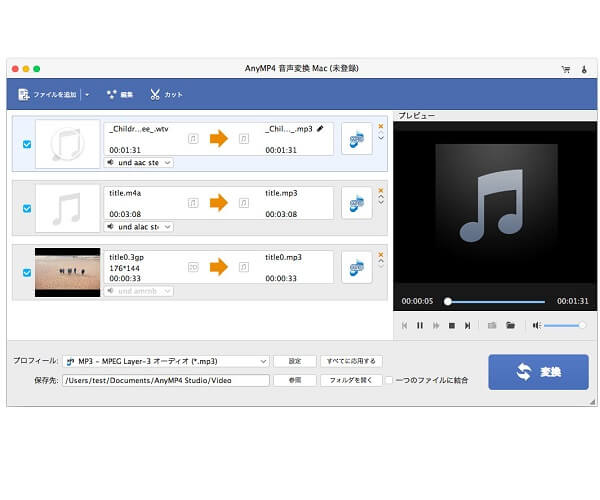Click the target audio icon in title.m4a row
The width and height of the screenshot is (600, 500).
pos(244,203)
